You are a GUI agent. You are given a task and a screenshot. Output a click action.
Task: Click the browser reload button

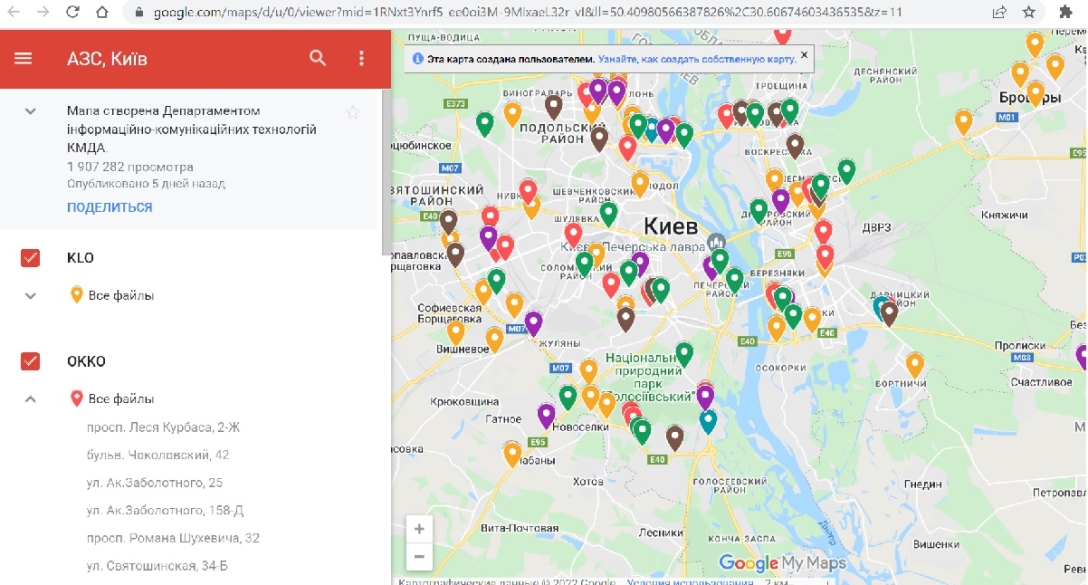[73, 12]
